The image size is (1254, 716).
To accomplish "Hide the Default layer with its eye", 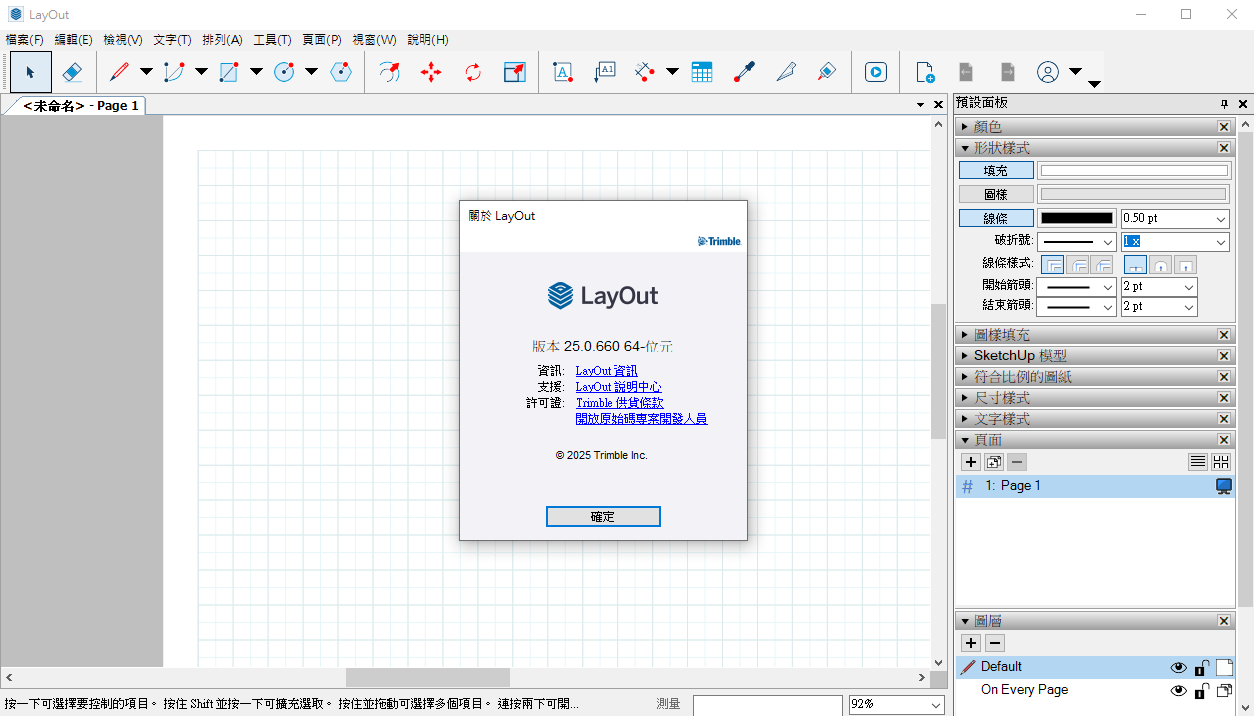I will [1179, 667].
